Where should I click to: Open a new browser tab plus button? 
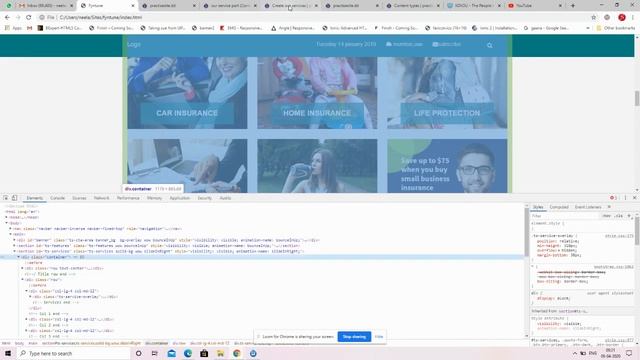573,6
